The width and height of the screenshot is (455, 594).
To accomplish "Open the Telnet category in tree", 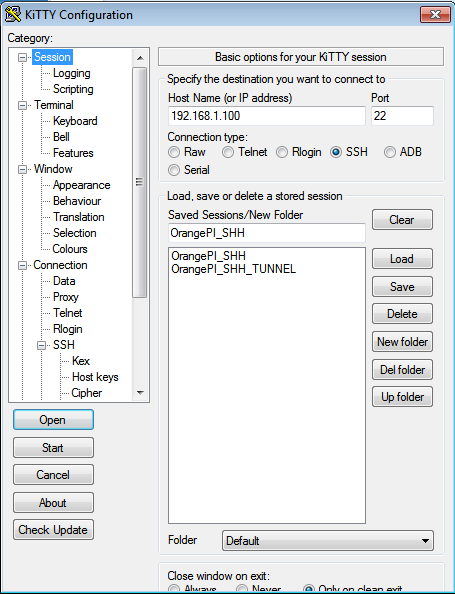I will pos(67,313).
